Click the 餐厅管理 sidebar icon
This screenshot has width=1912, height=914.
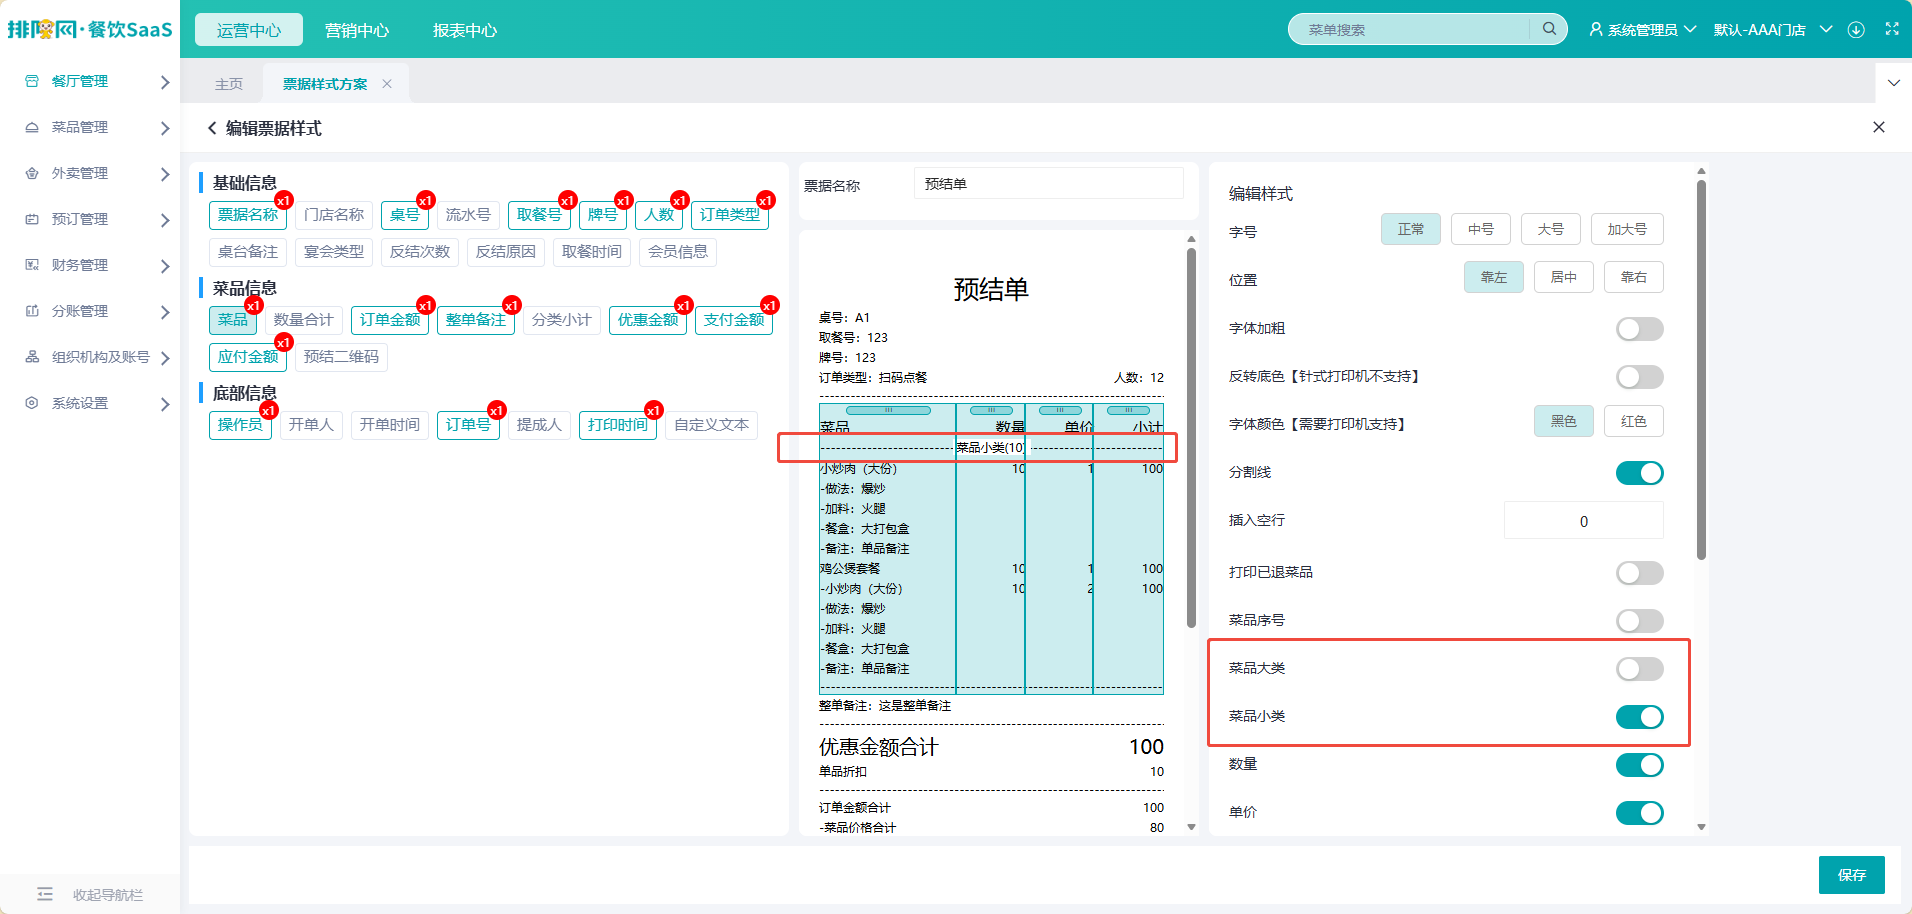32,81
